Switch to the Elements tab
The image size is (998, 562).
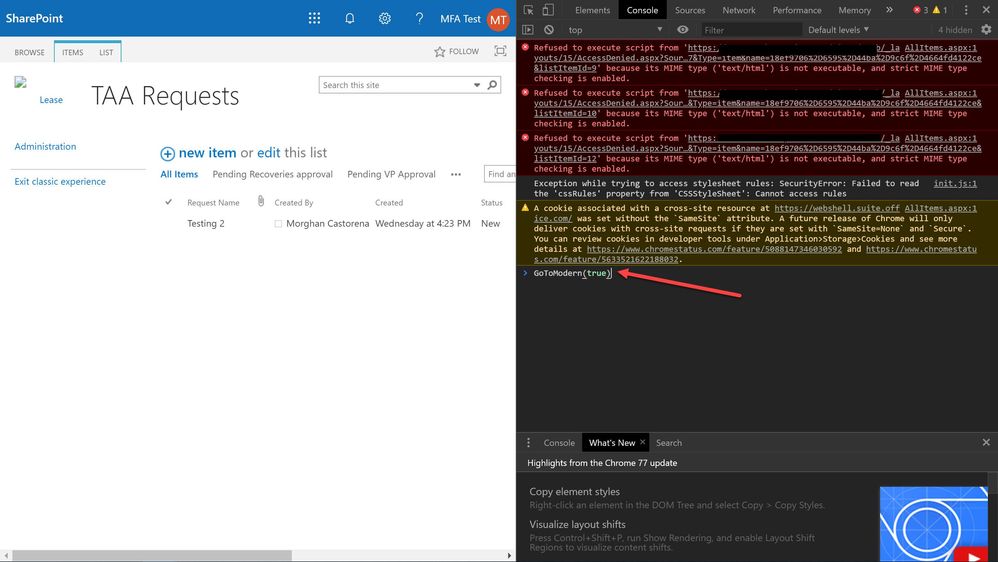[x=592, y=10]
